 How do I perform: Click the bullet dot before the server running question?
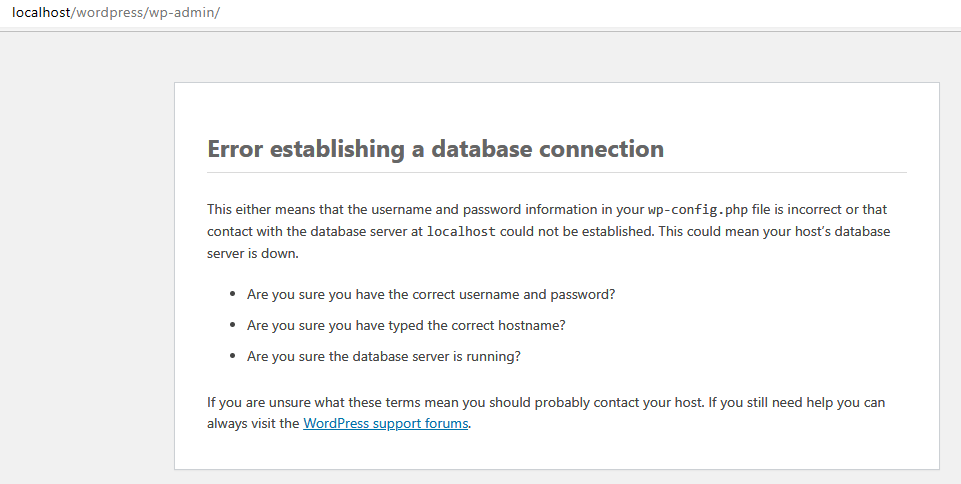tap(232, 355)
